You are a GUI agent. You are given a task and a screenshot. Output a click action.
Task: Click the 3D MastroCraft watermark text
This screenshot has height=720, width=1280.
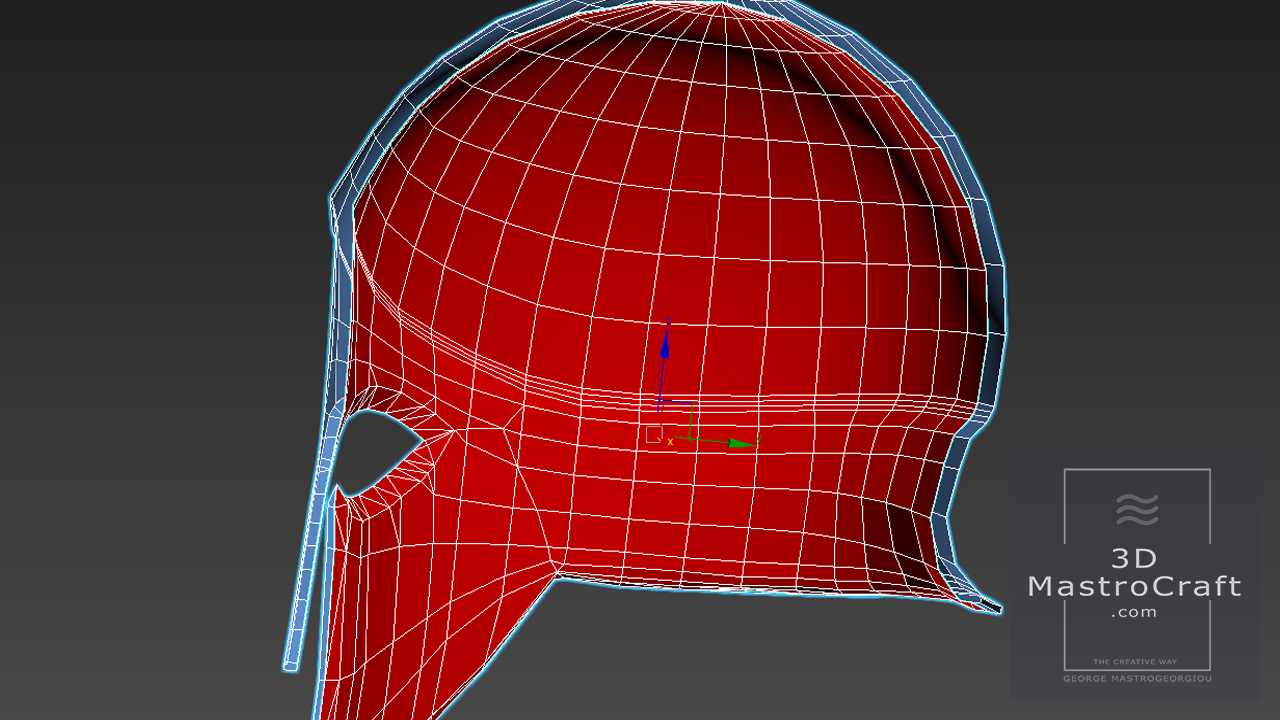click(1134, 573)
